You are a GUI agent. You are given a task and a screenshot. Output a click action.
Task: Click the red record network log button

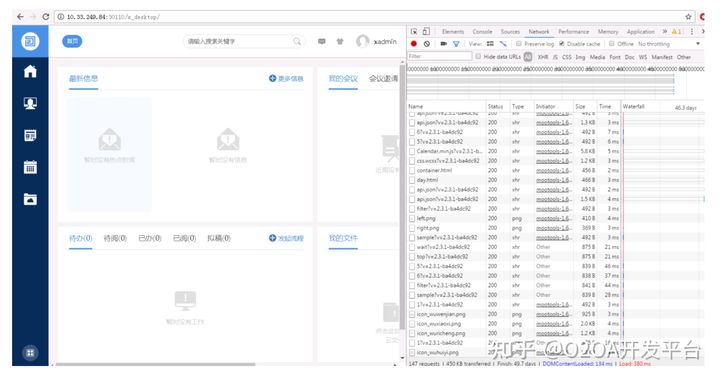pyautogui.click(x=414, y=44)
